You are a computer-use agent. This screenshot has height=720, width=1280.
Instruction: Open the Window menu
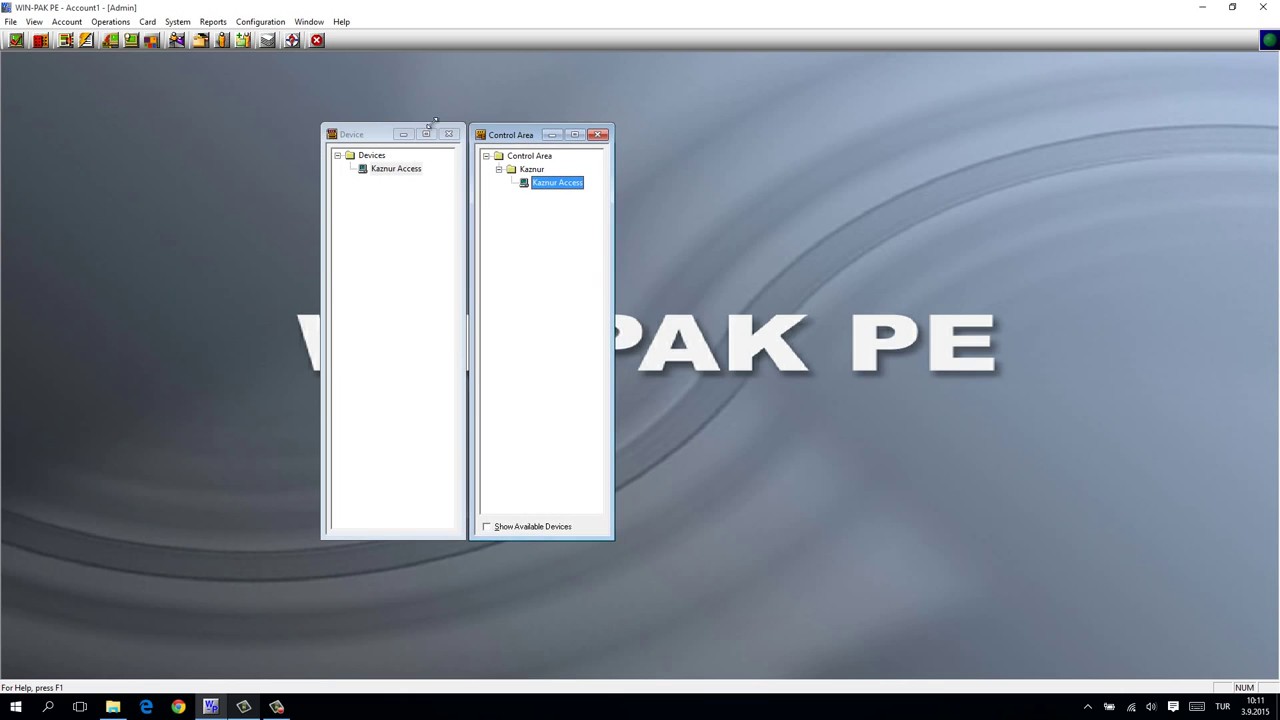[x=309, y=21]
